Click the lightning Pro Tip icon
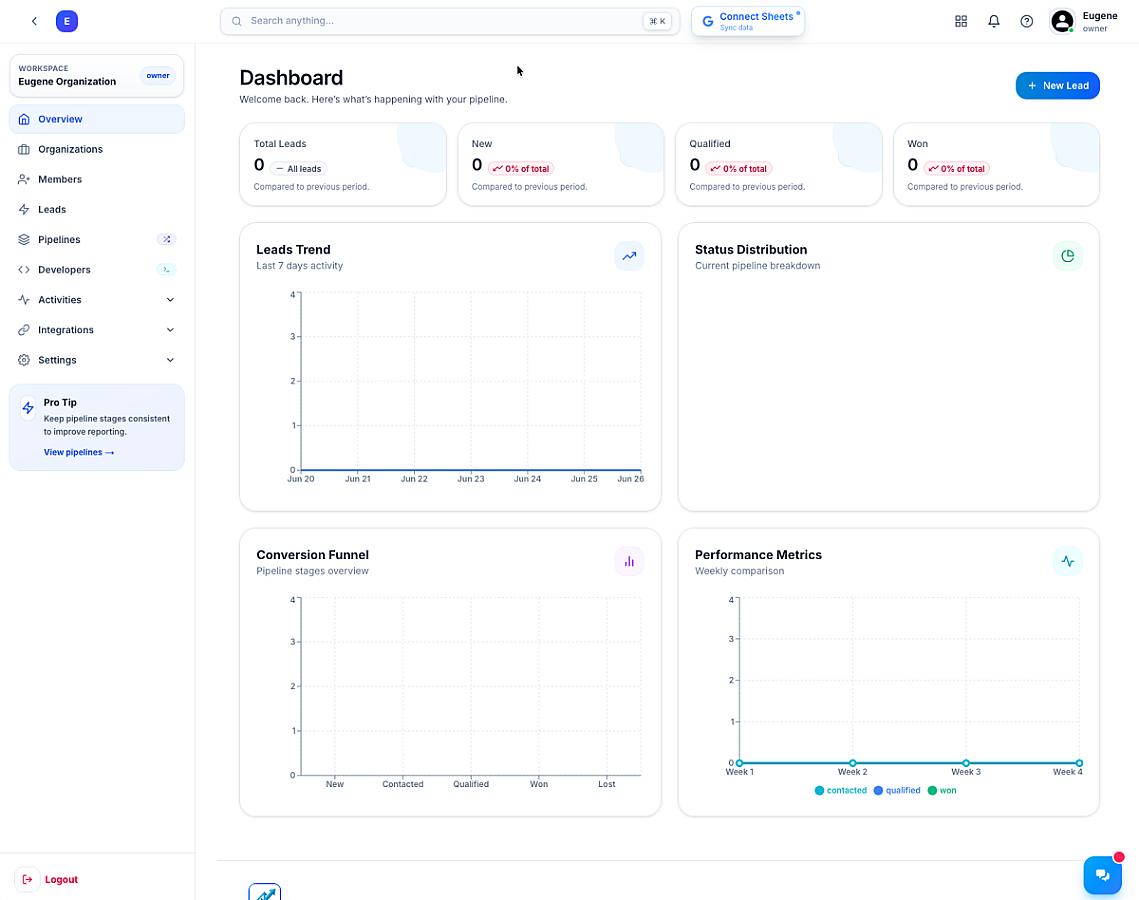 click(28, 408)
